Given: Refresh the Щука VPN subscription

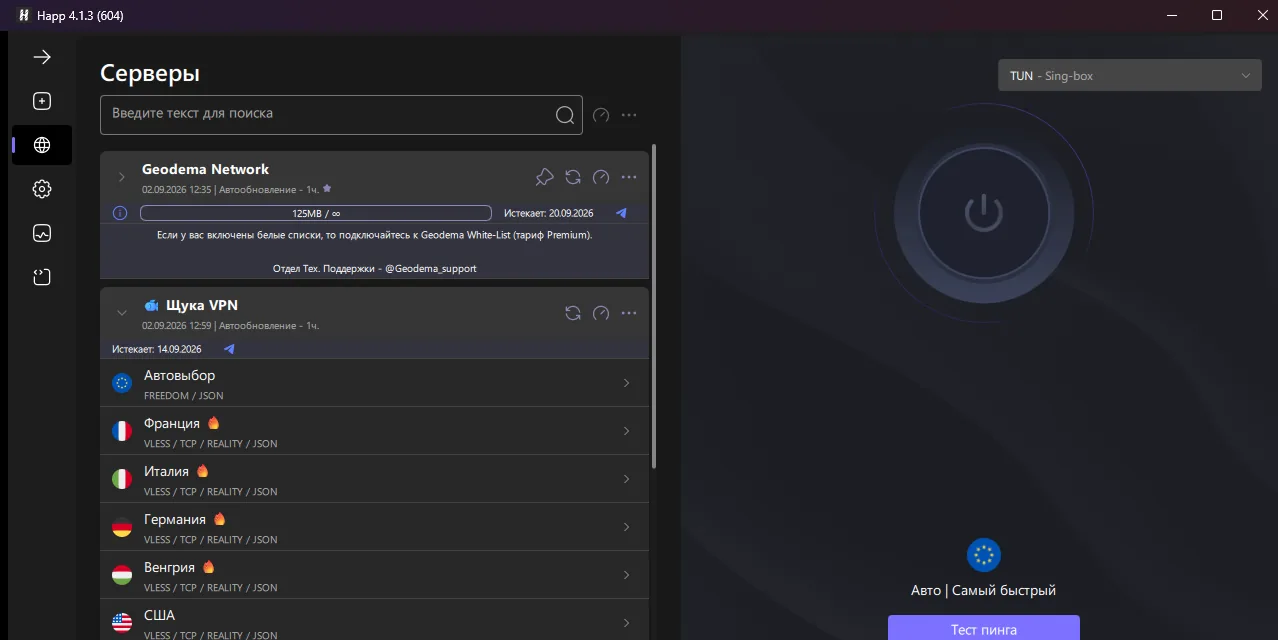Looking at the screenshot, I should click(x=573, y=313).
